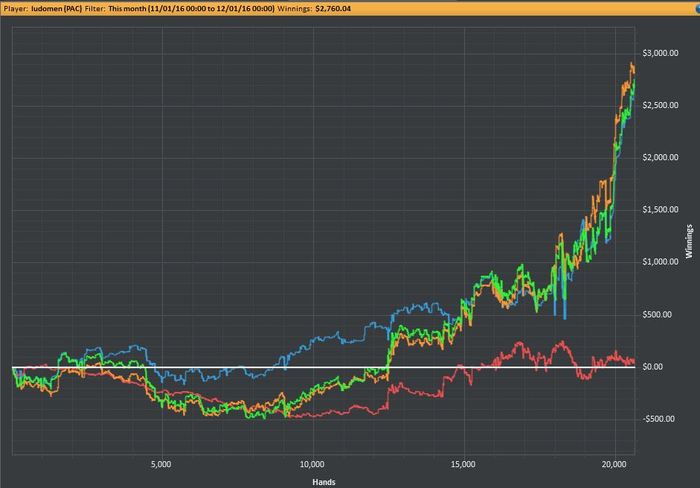This screenshot has height=488, width=700.
Task: Click the 5,000 hands tick label
Action: [161, 464]
